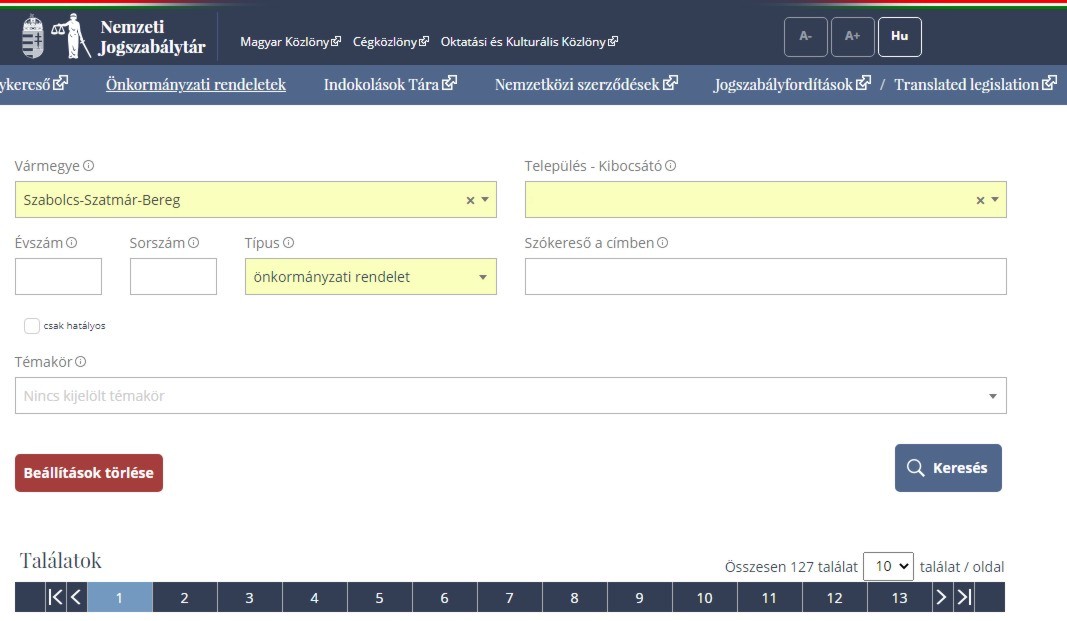Go to previous results page
The width and height of the screenshot is (1067, 621).
point(76,597)
